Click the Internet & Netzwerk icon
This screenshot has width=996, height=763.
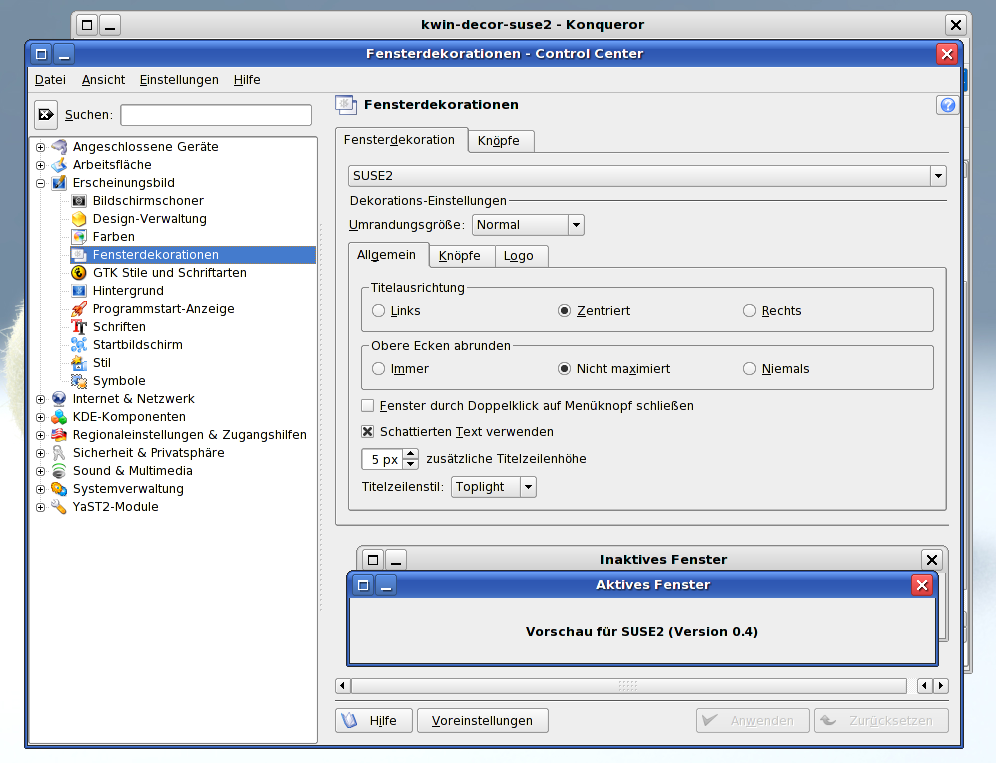tap(59, 399)
